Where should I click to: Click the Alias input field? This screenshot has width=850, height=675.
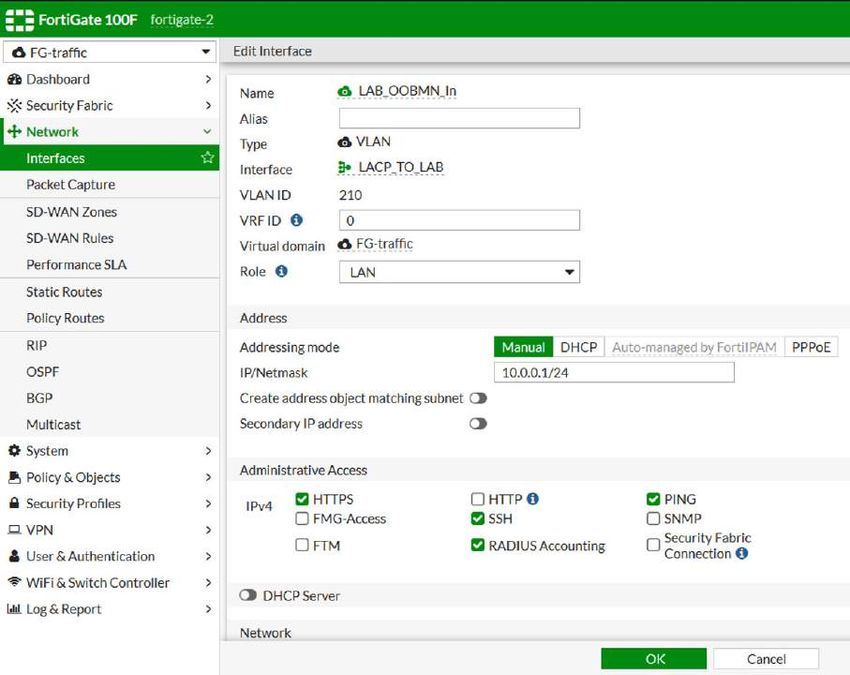click(x=459, y=118)
